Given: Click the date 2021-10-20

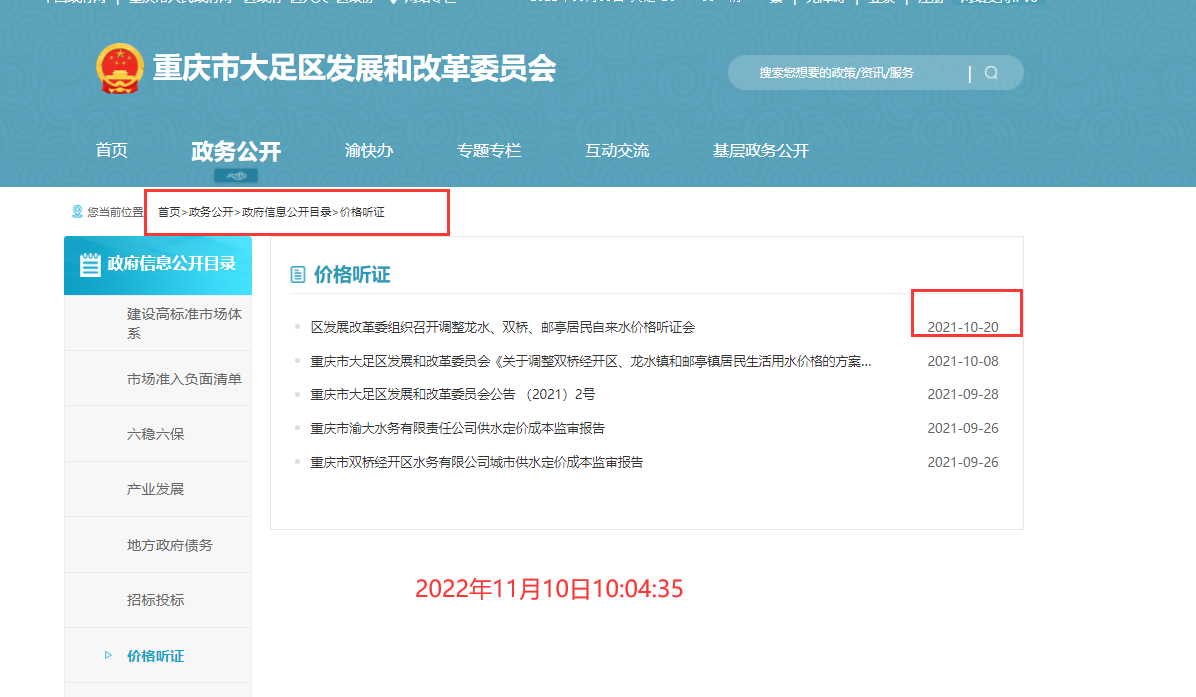Looking at the screenshot, I should tap(963, 327).
